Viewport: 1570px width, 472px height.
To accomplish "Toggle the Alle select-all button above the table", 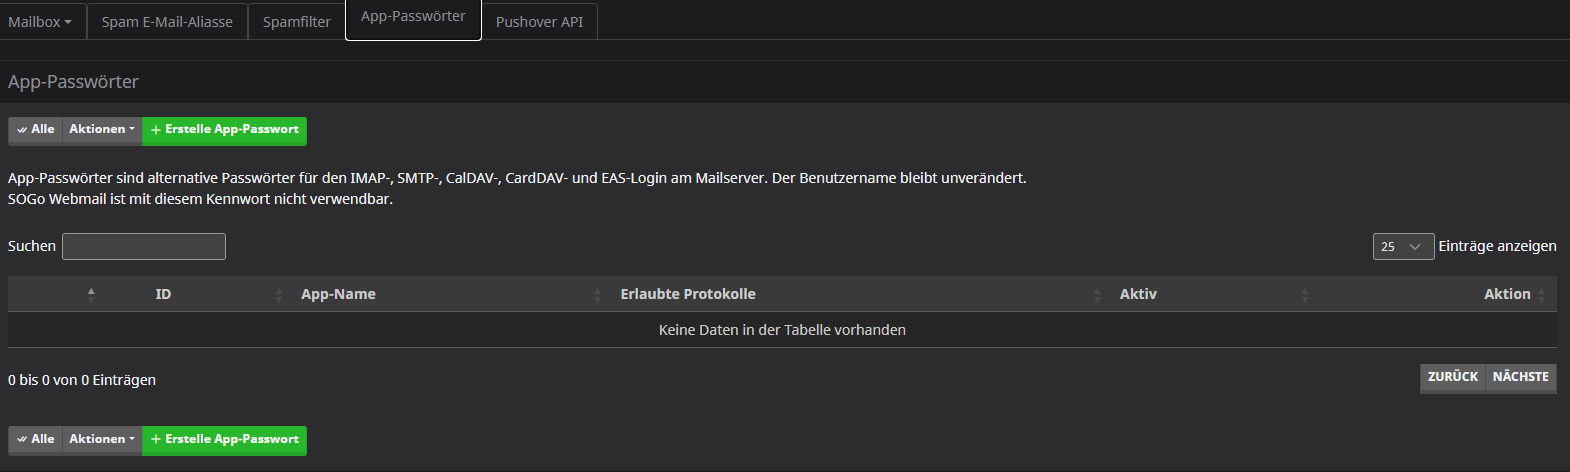I will pos(36,130).
